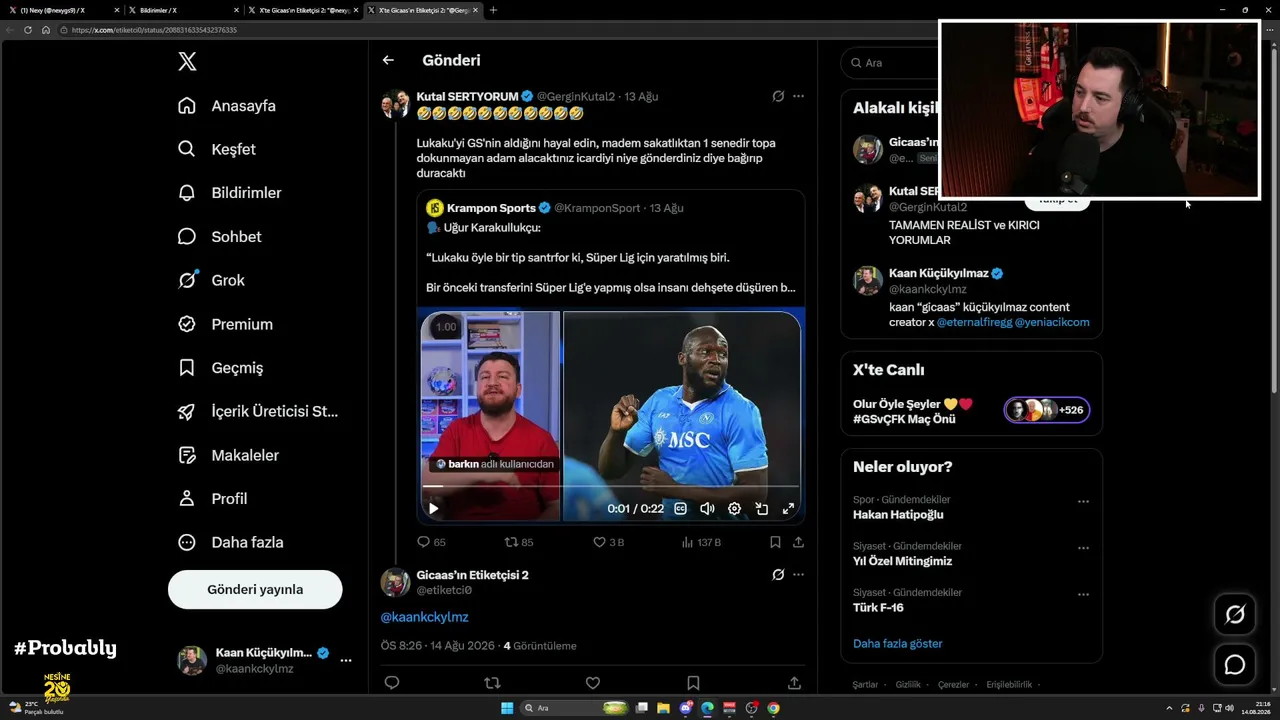Open a new browser tab

click(x=493, y=10)
